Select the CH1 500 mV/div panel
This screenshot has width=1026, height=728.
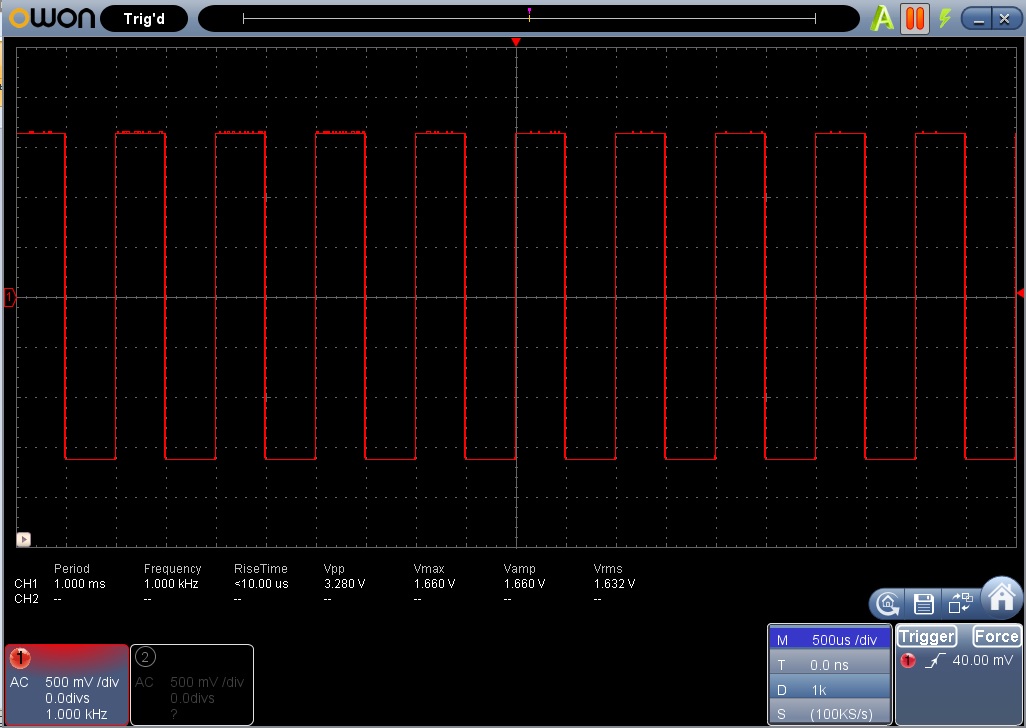coord(66,685)
